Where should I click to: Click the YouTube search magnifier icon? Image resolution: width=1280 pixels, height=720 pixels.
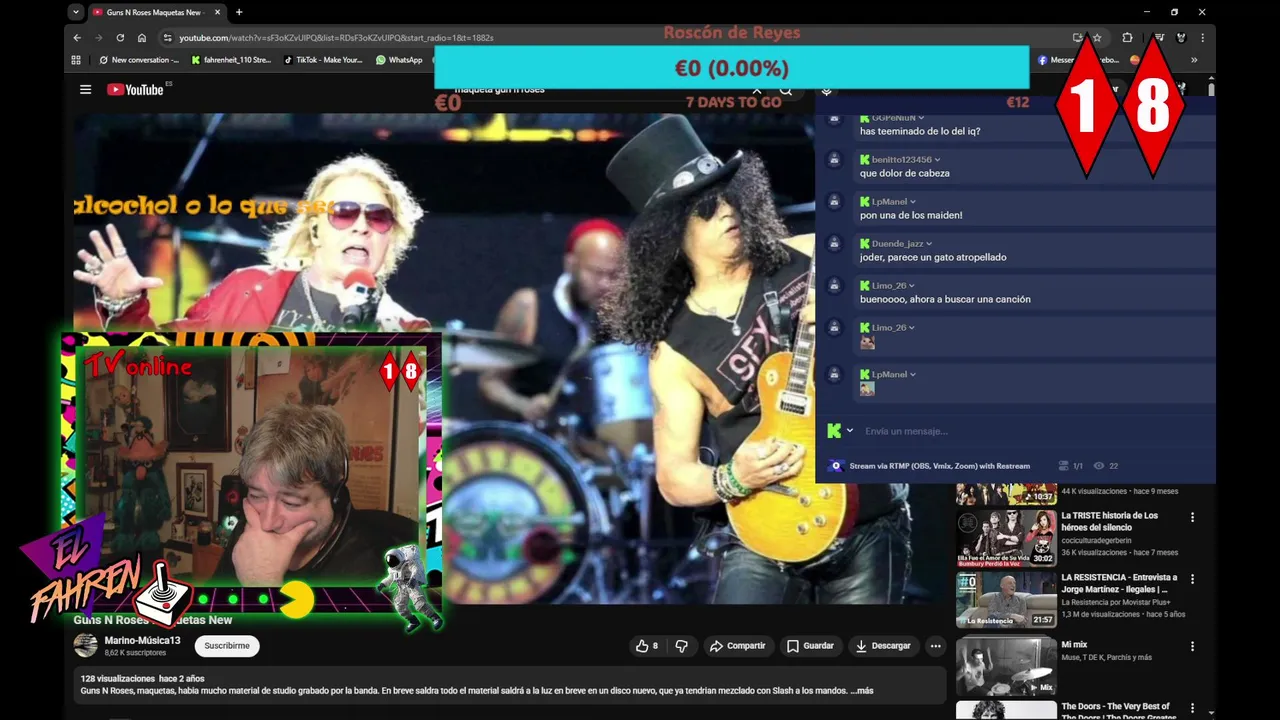[786, 90]
